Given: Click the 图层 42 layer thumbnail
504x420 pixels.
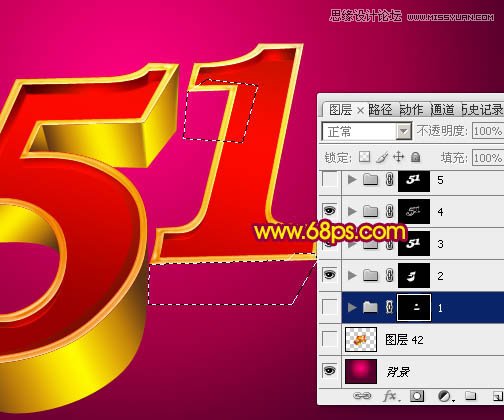Looking at the screenshot, I should point(361,339).
